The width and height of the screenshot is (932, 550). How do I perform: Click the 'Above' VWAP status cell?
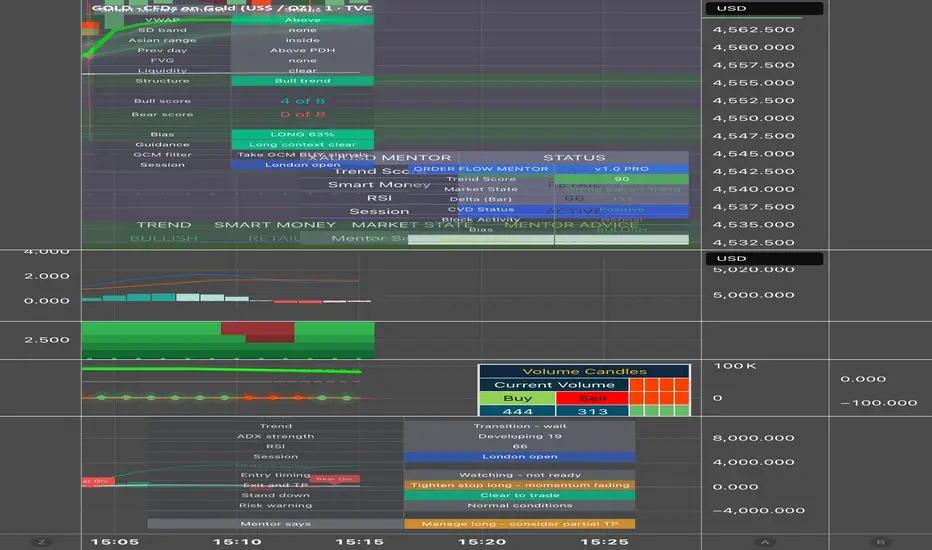click(303, 20)
